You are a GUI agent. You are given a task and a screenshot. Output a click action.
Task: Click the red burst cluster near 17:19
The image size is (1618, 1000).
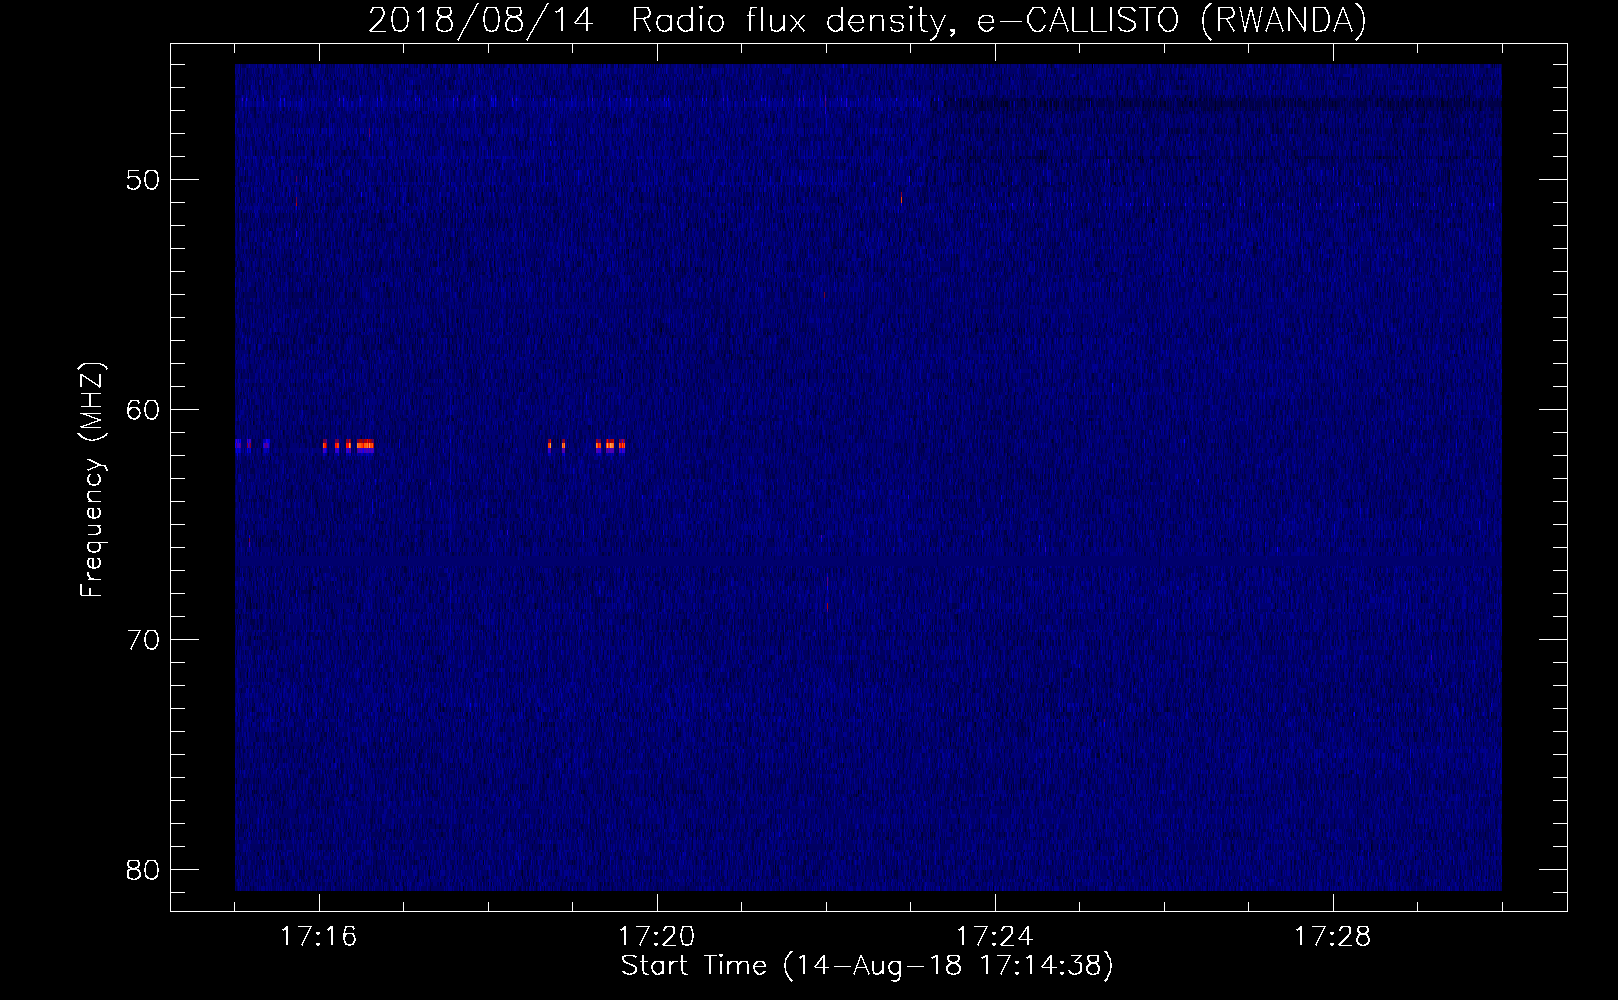click(587, 447)
